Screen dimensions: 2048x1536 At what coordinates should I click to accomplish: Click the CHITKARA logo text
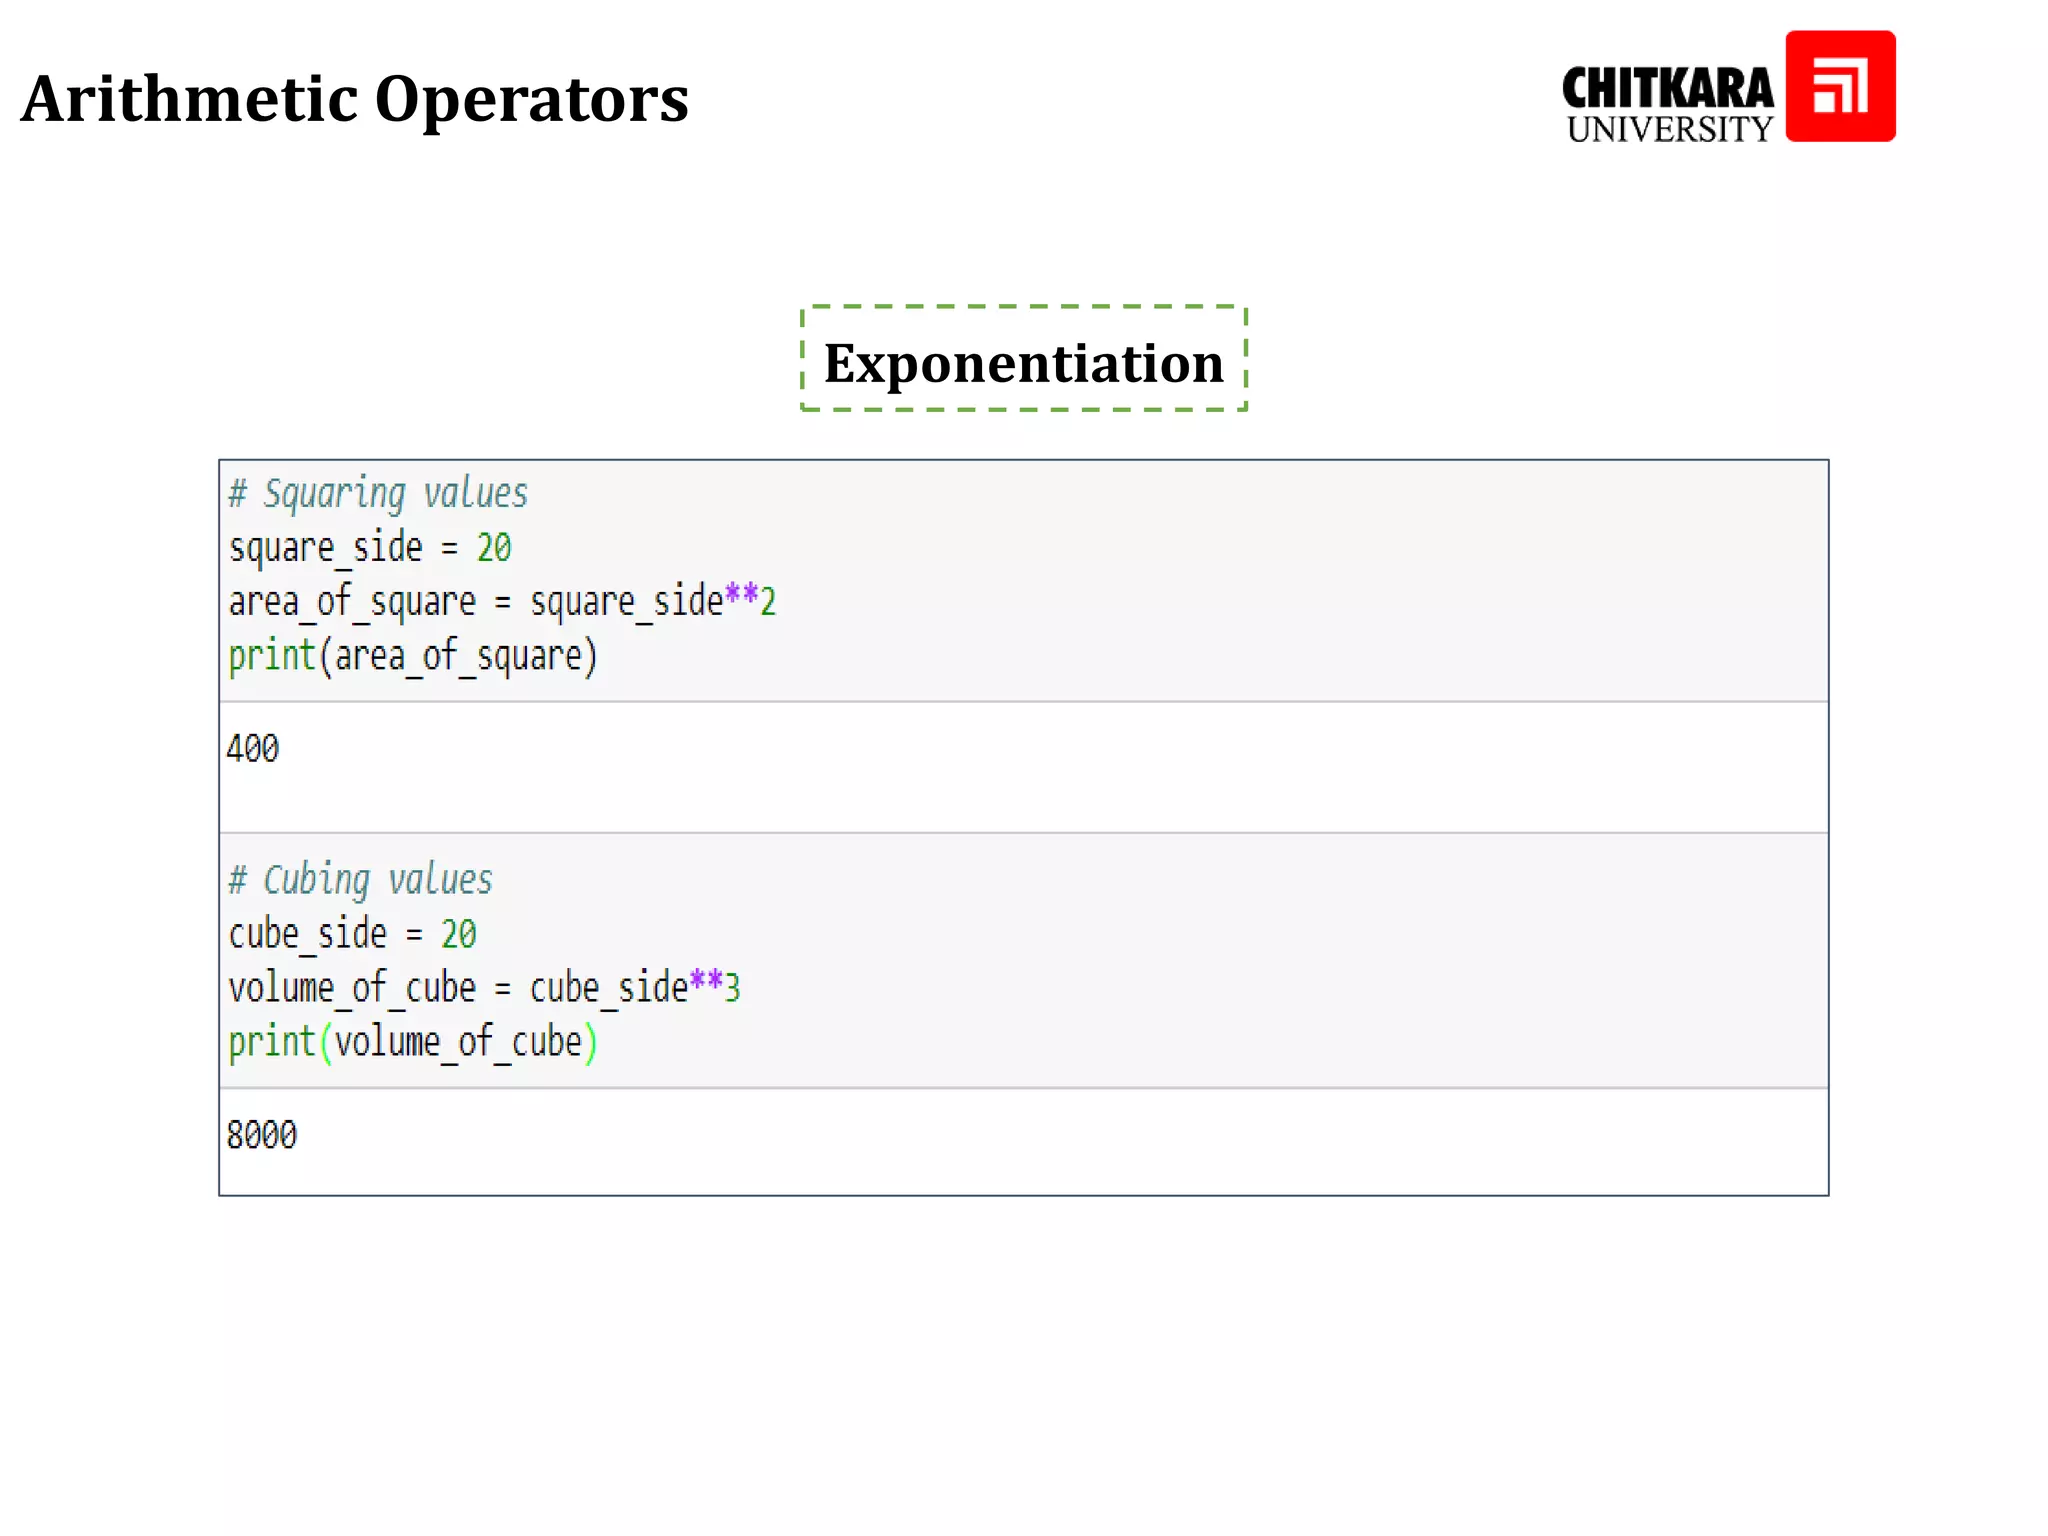[1667, 89]
